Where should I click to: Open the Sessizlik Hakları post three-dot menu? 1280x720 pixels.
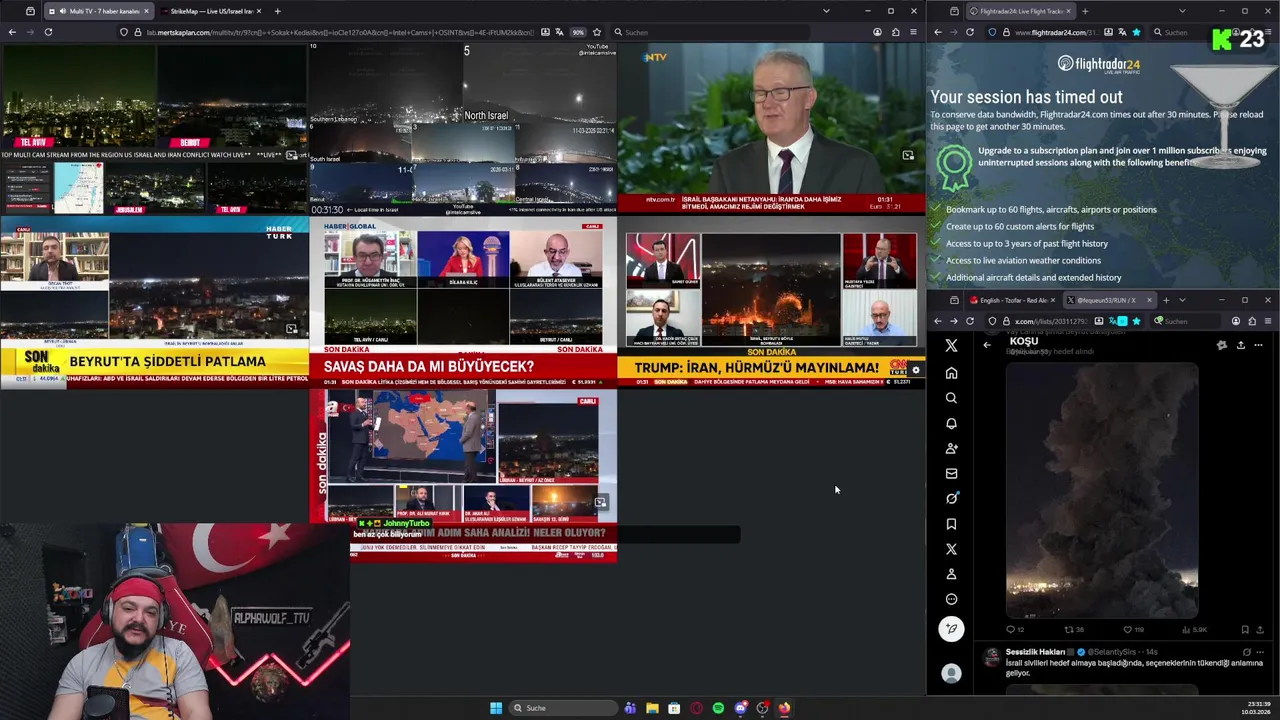pyautogui.click(x=1259, y=652)
